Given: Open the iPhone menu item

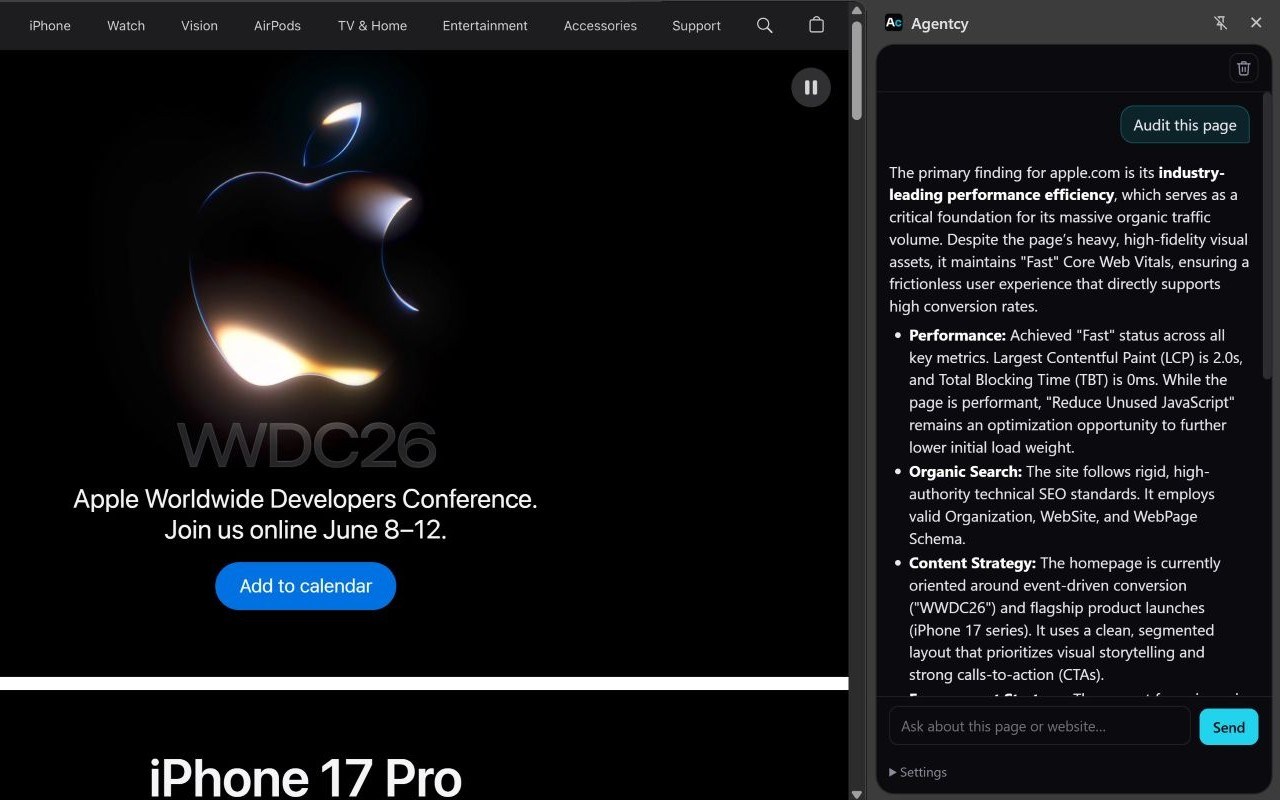Looking at the screenshot, I should (x=50, y=25).
